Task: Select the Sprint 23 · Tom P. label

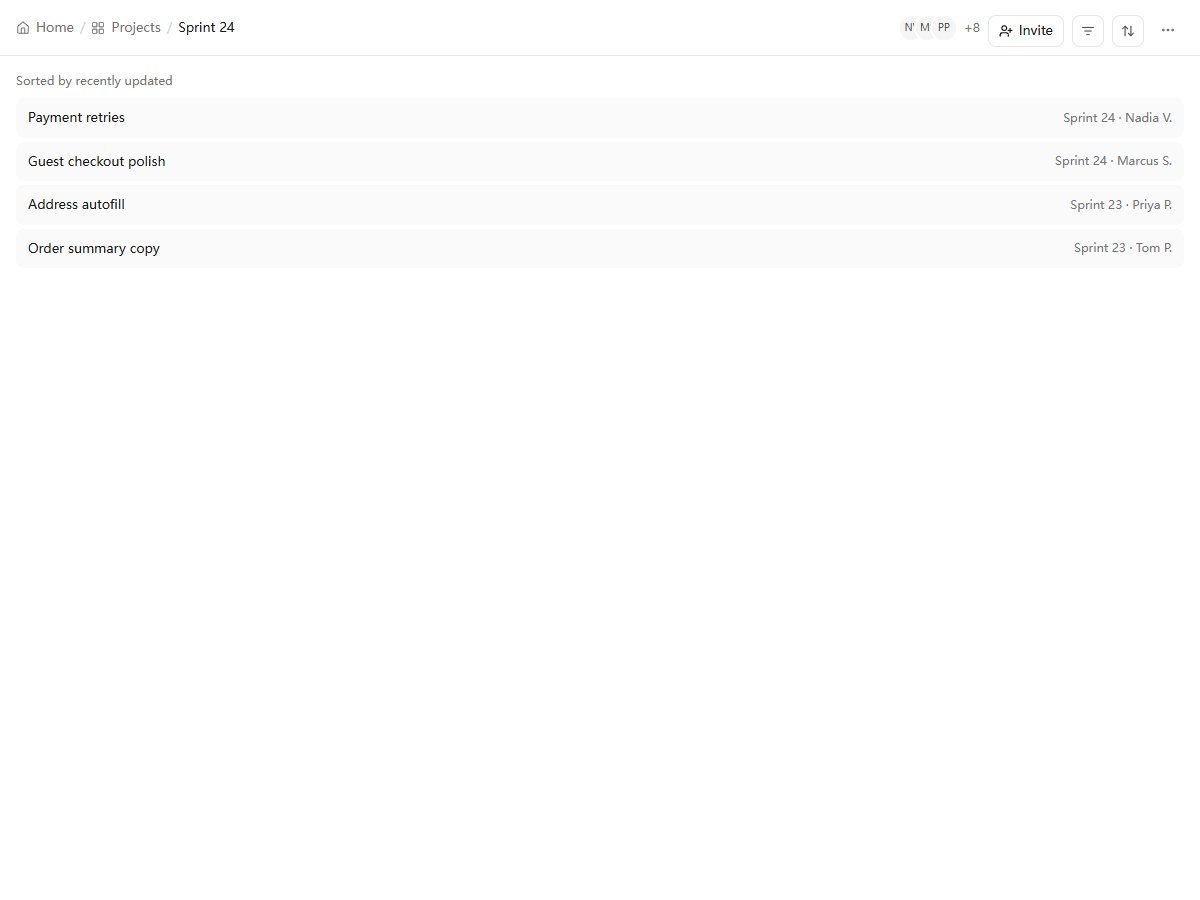Action: 1123,248
